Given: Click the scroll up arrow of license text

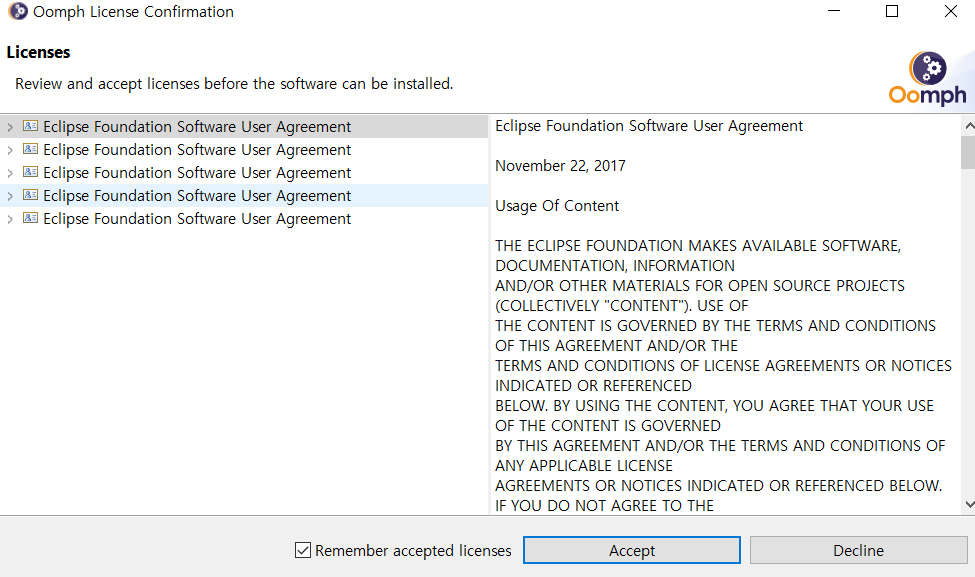Looking at the screenshot, I should (x=969, y=126).
